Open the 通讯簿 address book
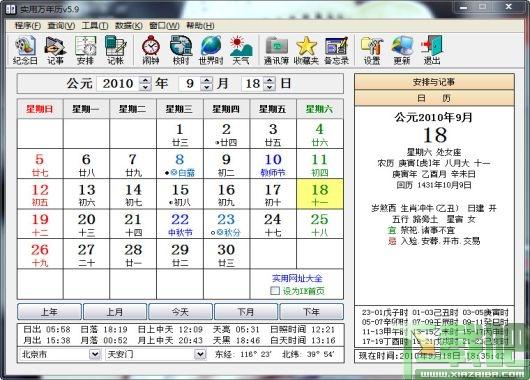This screenshot has height=380, width=530. 276,50
